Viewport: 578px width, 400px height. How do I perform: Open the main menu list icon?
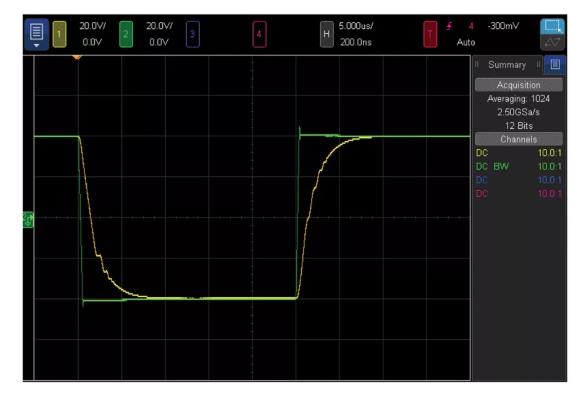(x=36, y=32)
